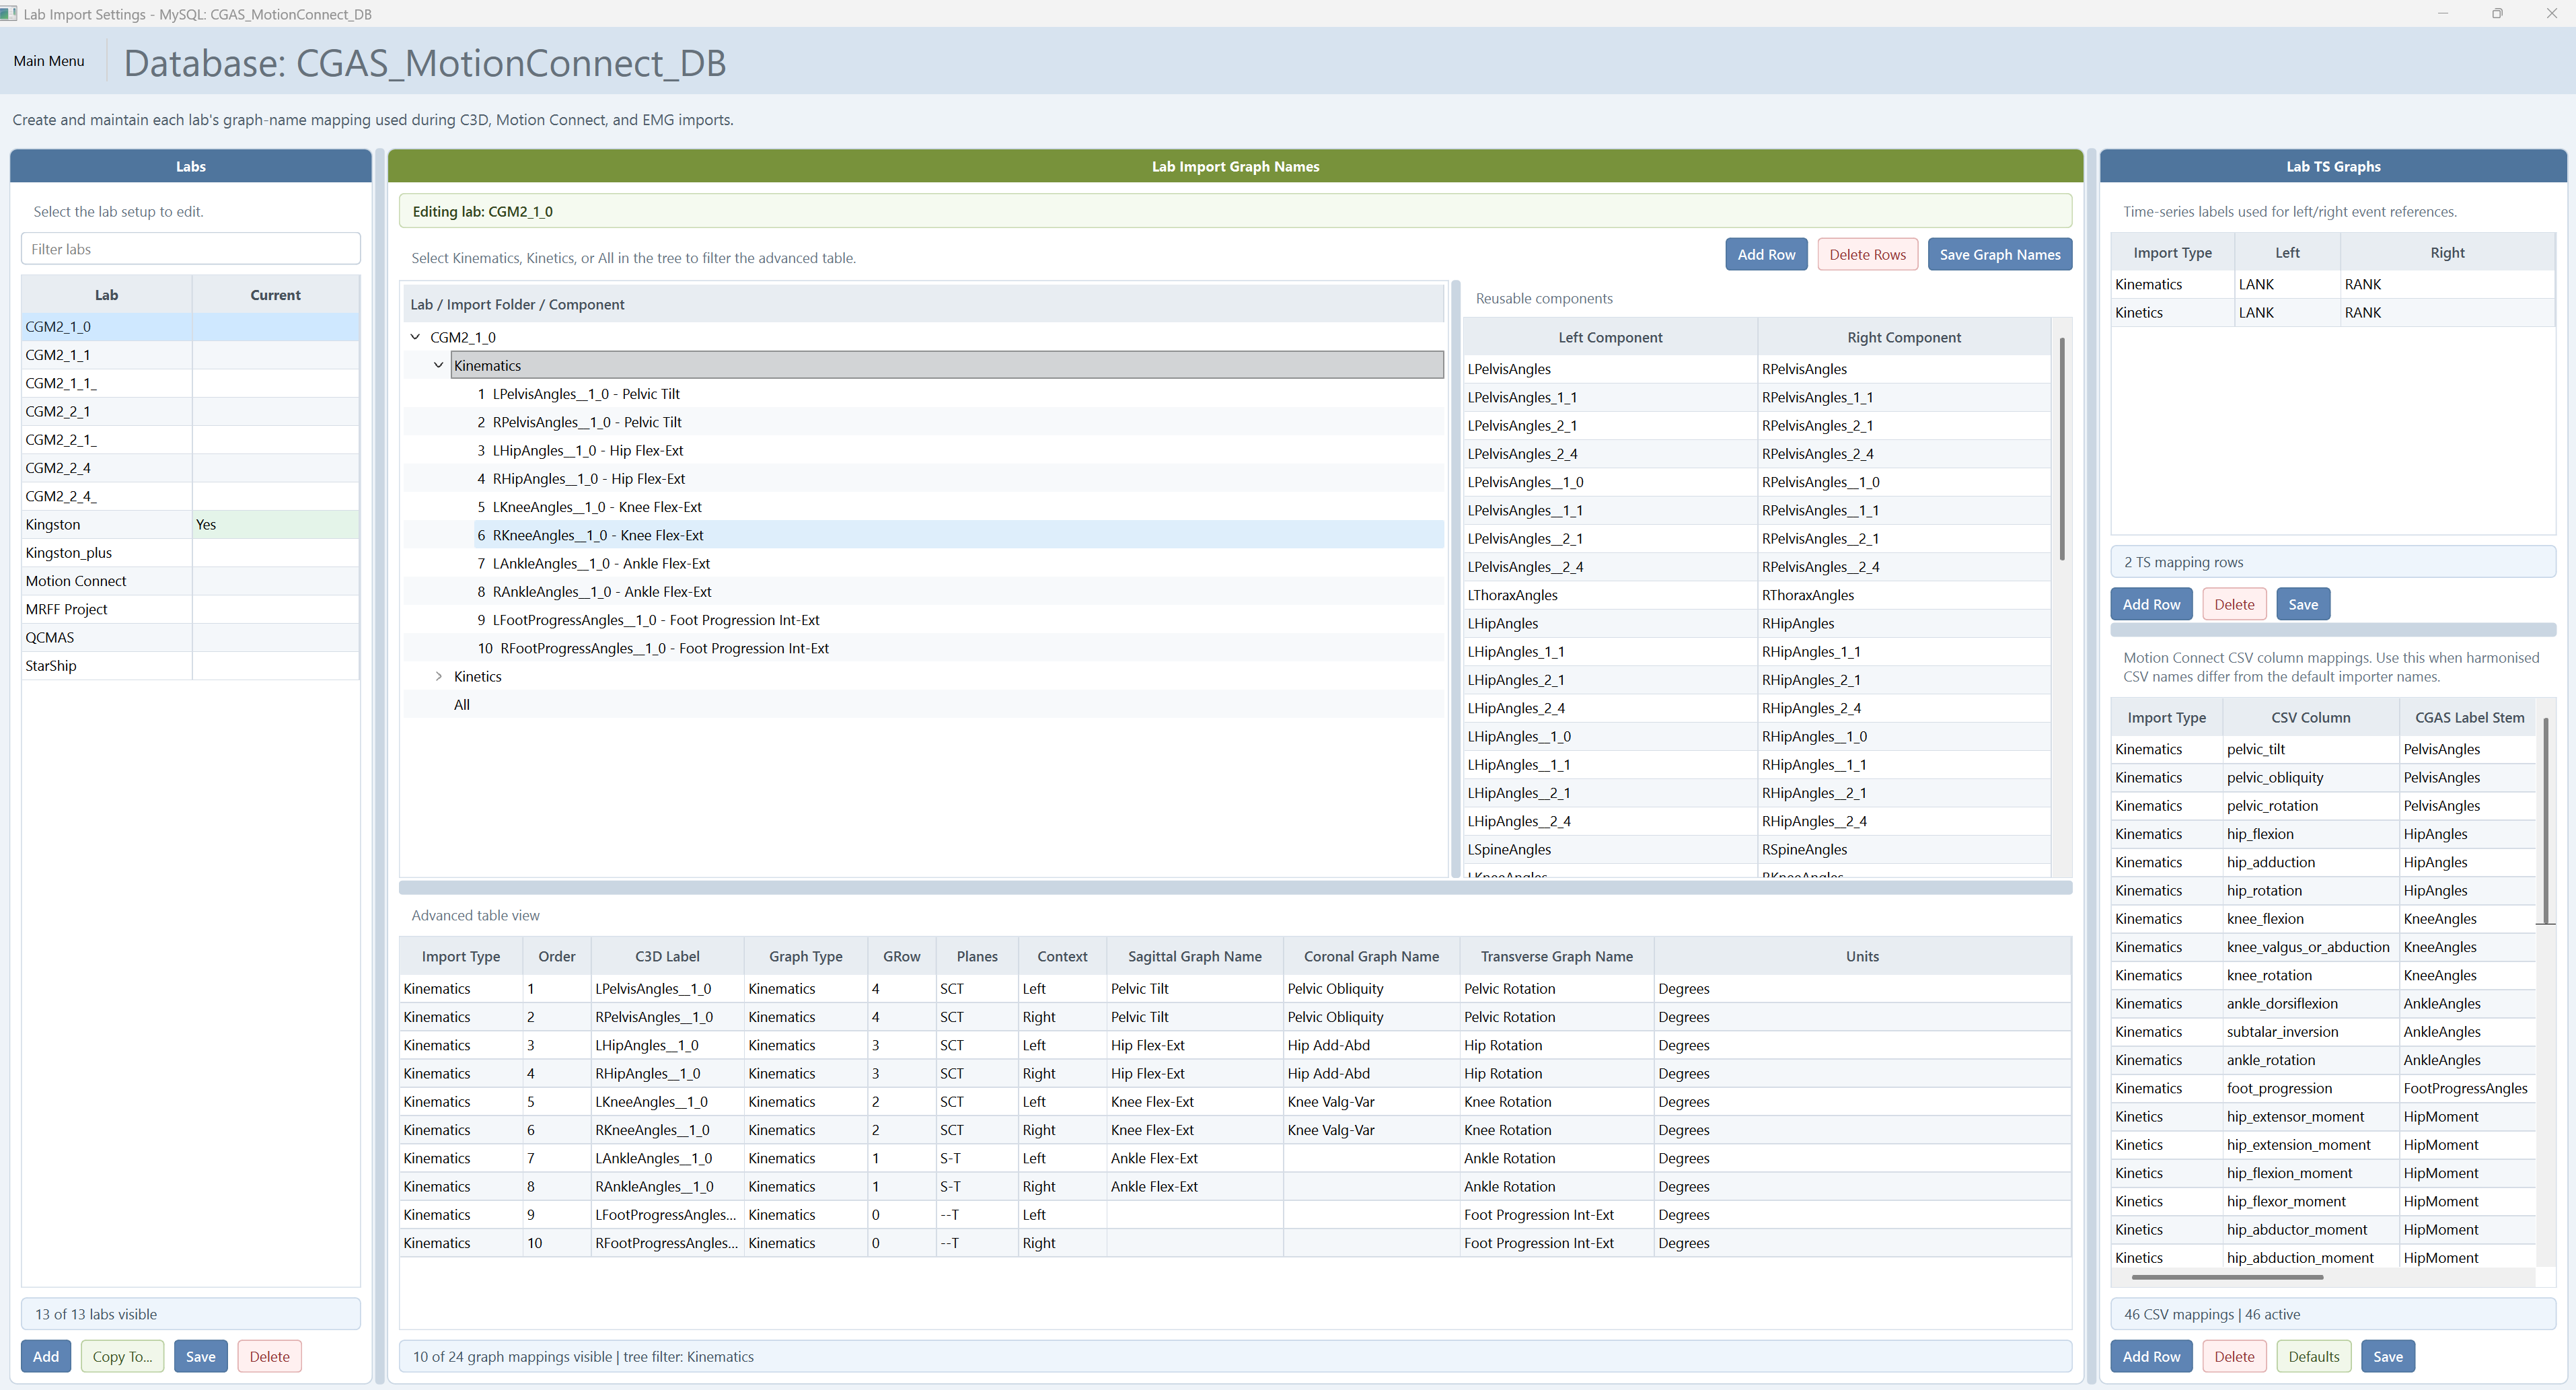Select the Kingston lab row
Viewport: 2576px width, 1390px height.
tap(191, 525)
